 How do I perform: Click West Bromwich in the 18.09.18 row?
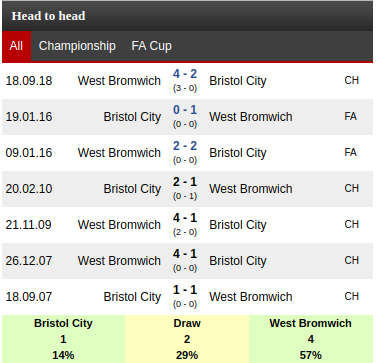(119, 81)
